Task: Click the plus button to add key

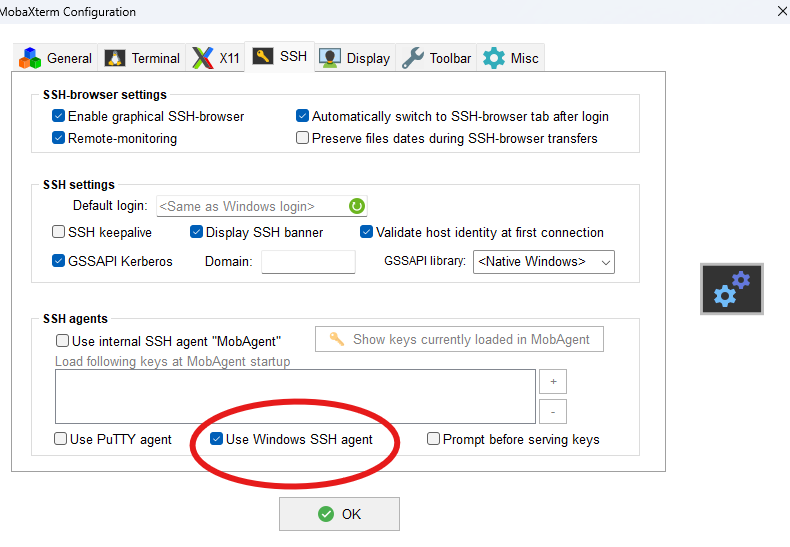Action: click(x=553, y=381)
